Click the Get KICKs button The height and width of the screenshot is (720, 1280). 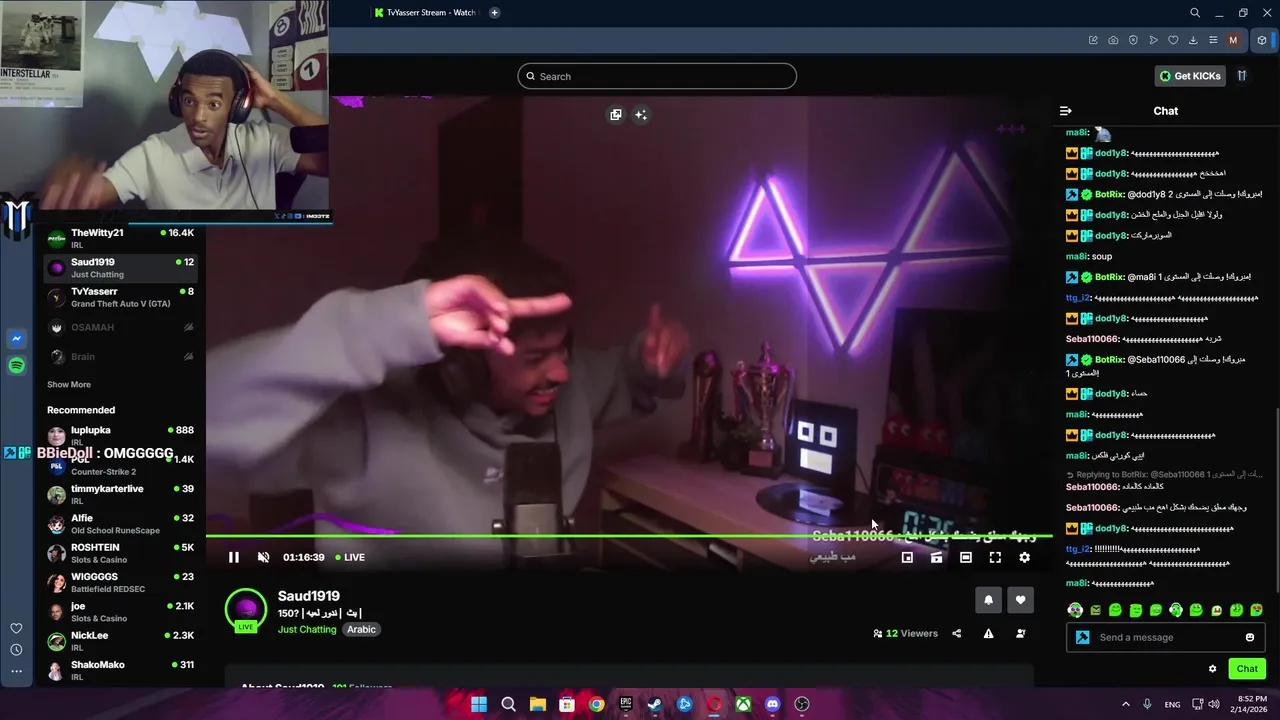click(x=1190, y=76)
